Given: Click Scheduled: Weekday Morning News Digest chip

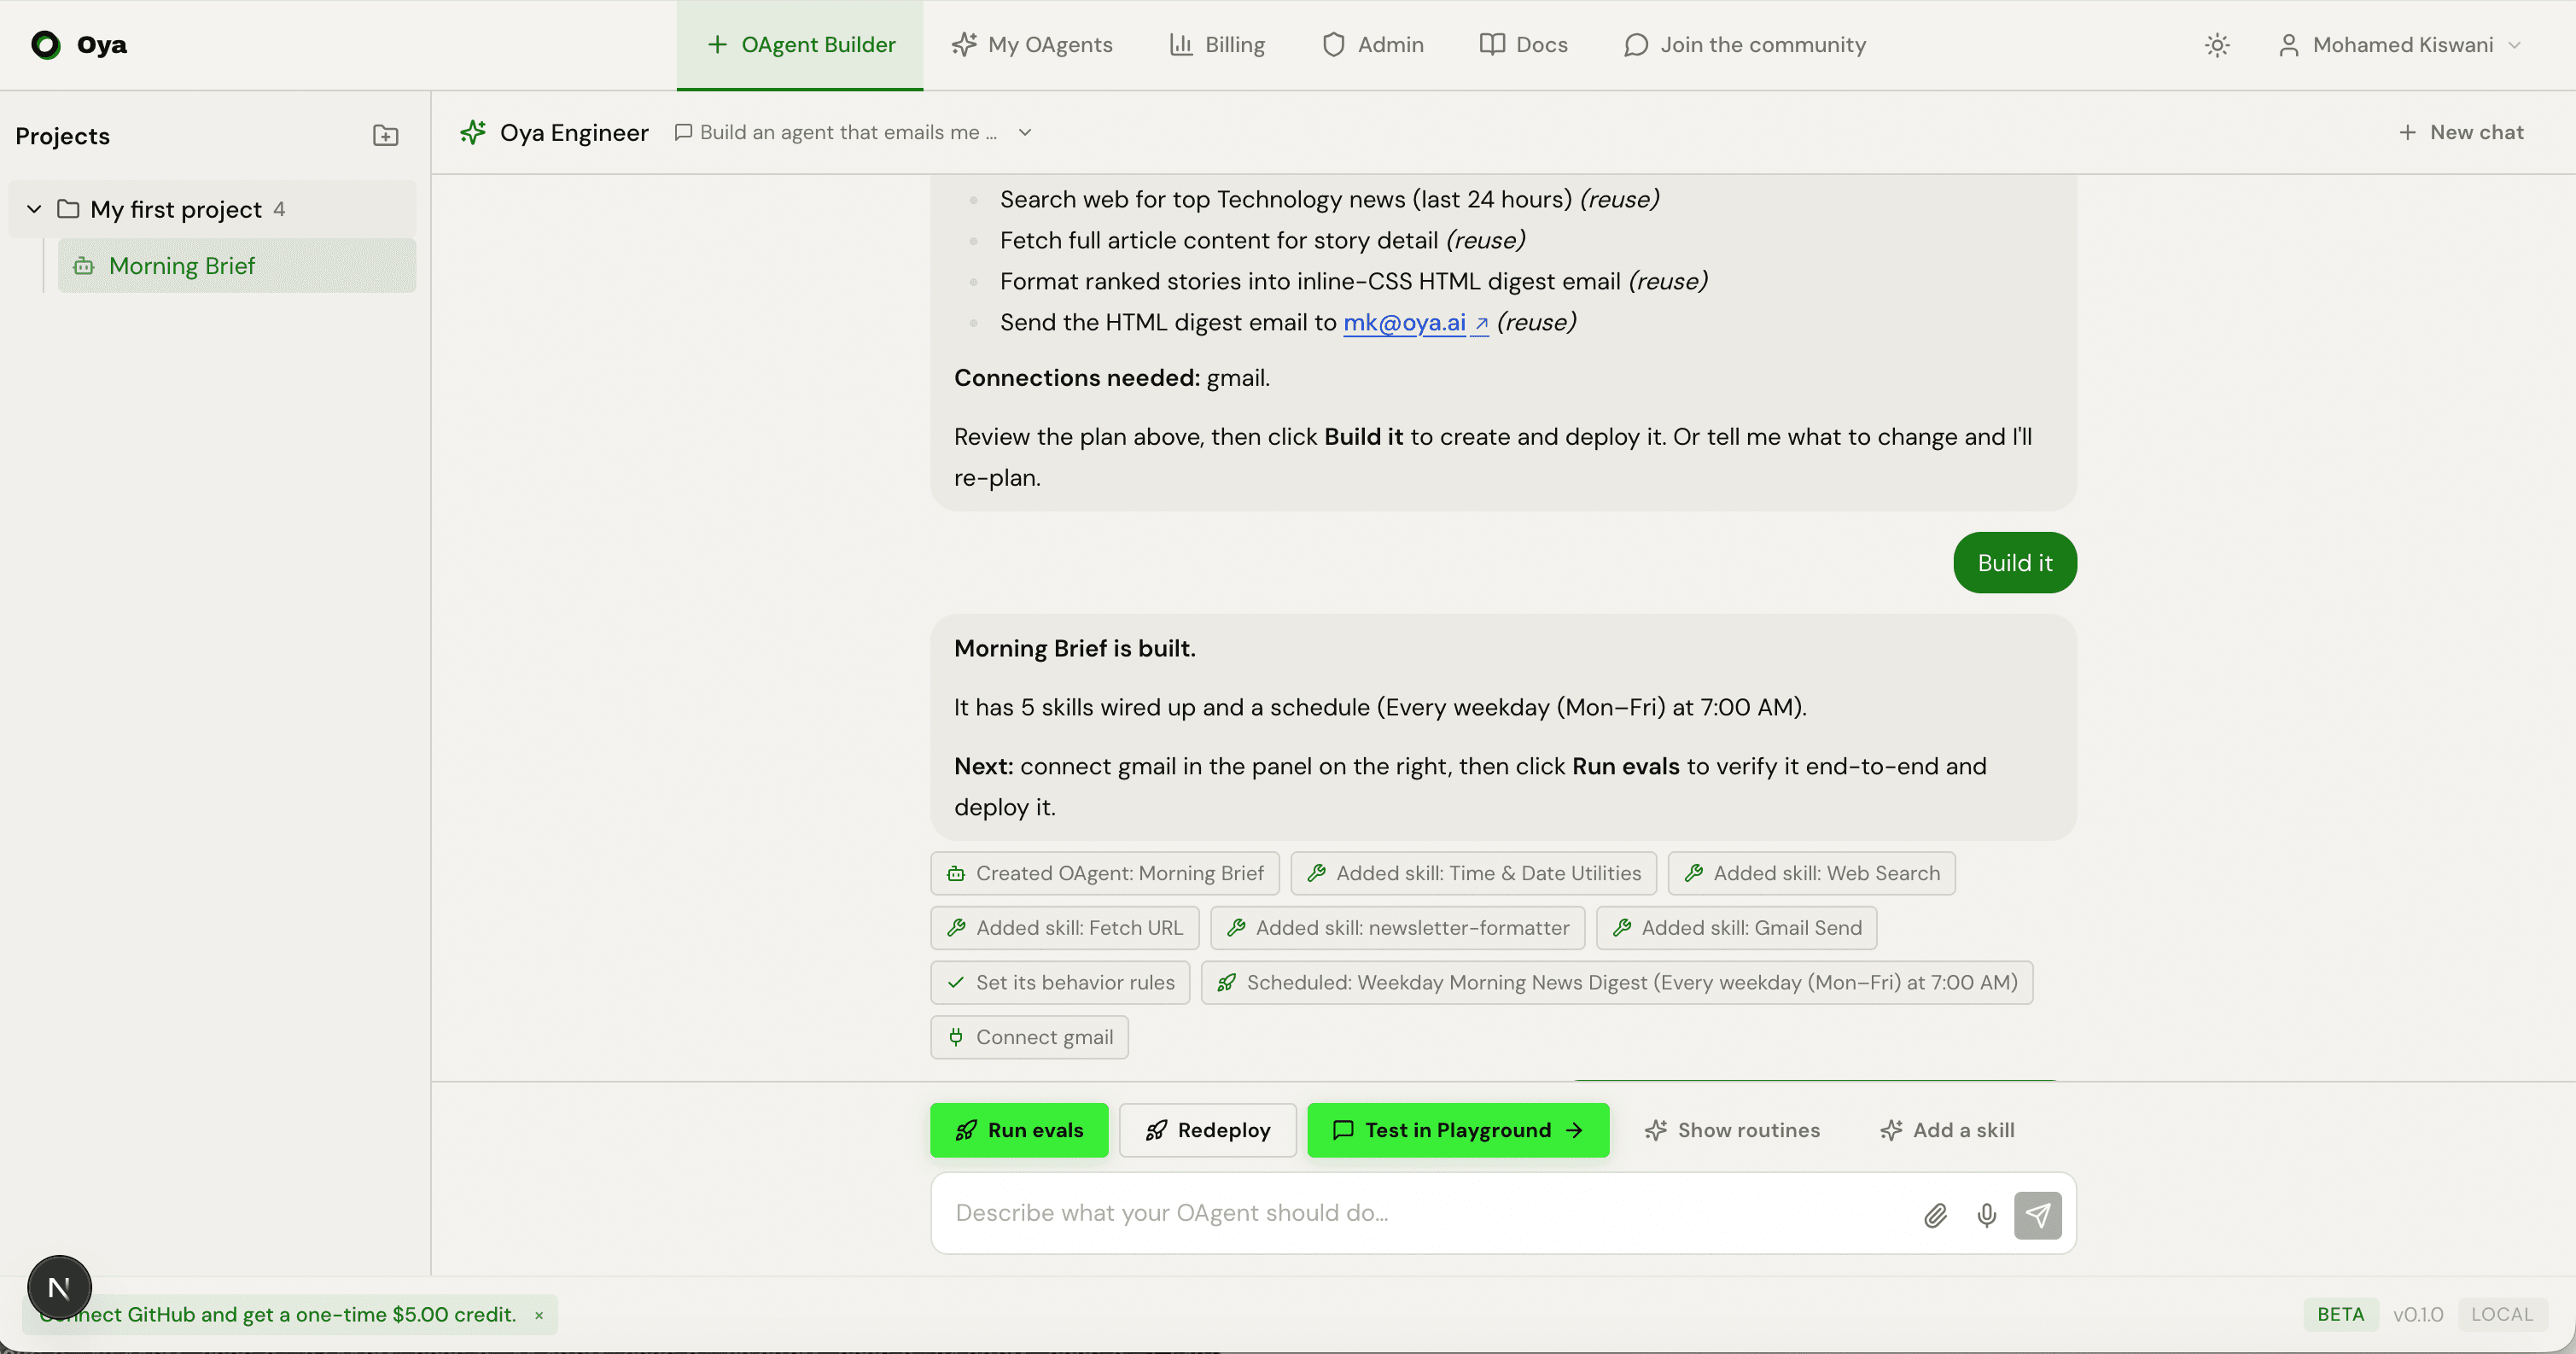Looking at the screenshot, I should click(x=1616, y=982).
